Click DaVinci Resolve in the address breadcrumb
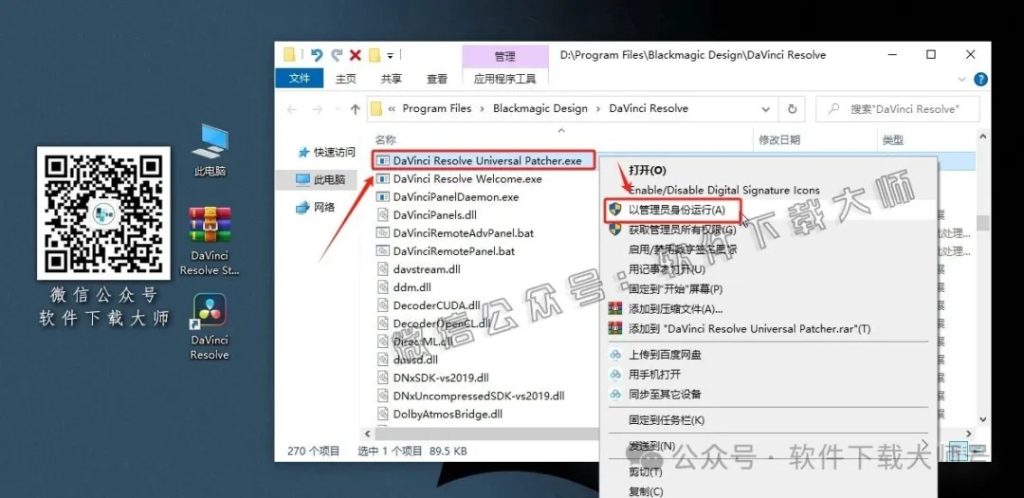The image size is (1024, 498). [648, 108]
